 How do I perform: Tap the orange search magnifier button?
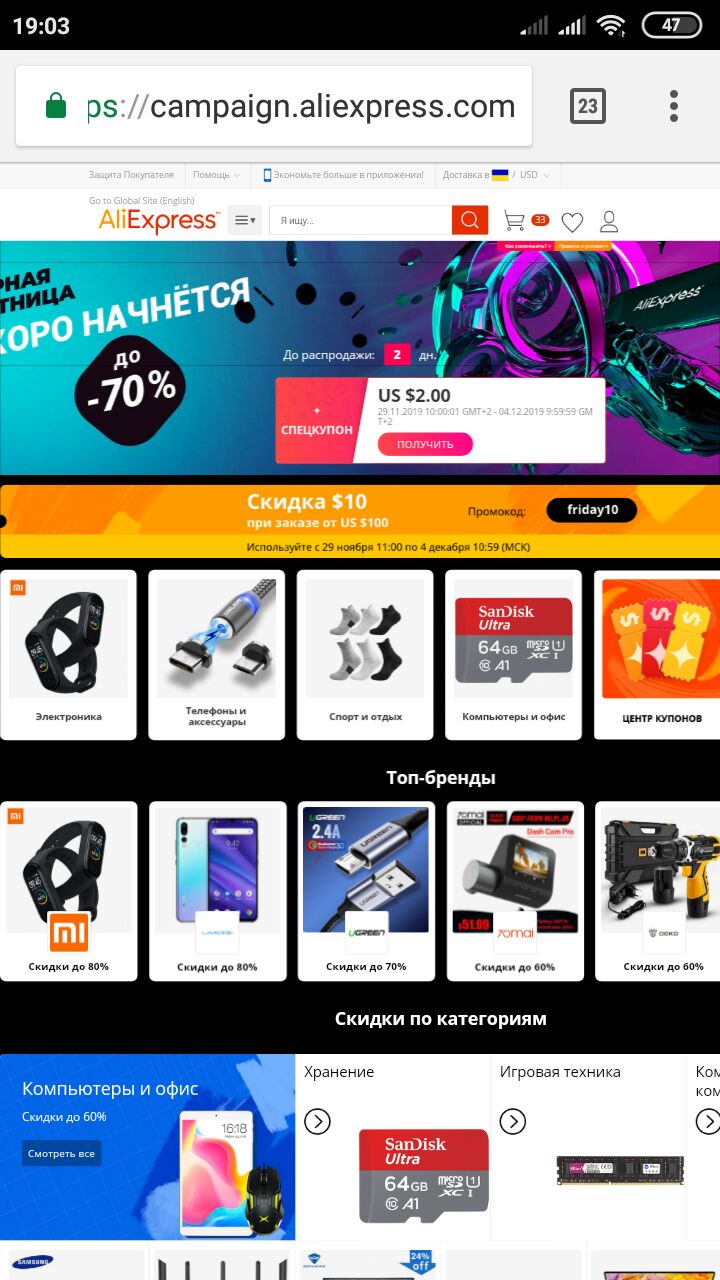[470, 220]
